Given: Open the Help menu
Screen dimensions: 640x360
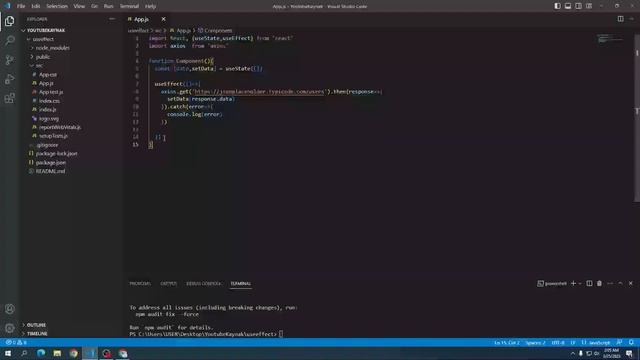Looking at the screenshot, I should pyautogui.click(x=150, y=6).
